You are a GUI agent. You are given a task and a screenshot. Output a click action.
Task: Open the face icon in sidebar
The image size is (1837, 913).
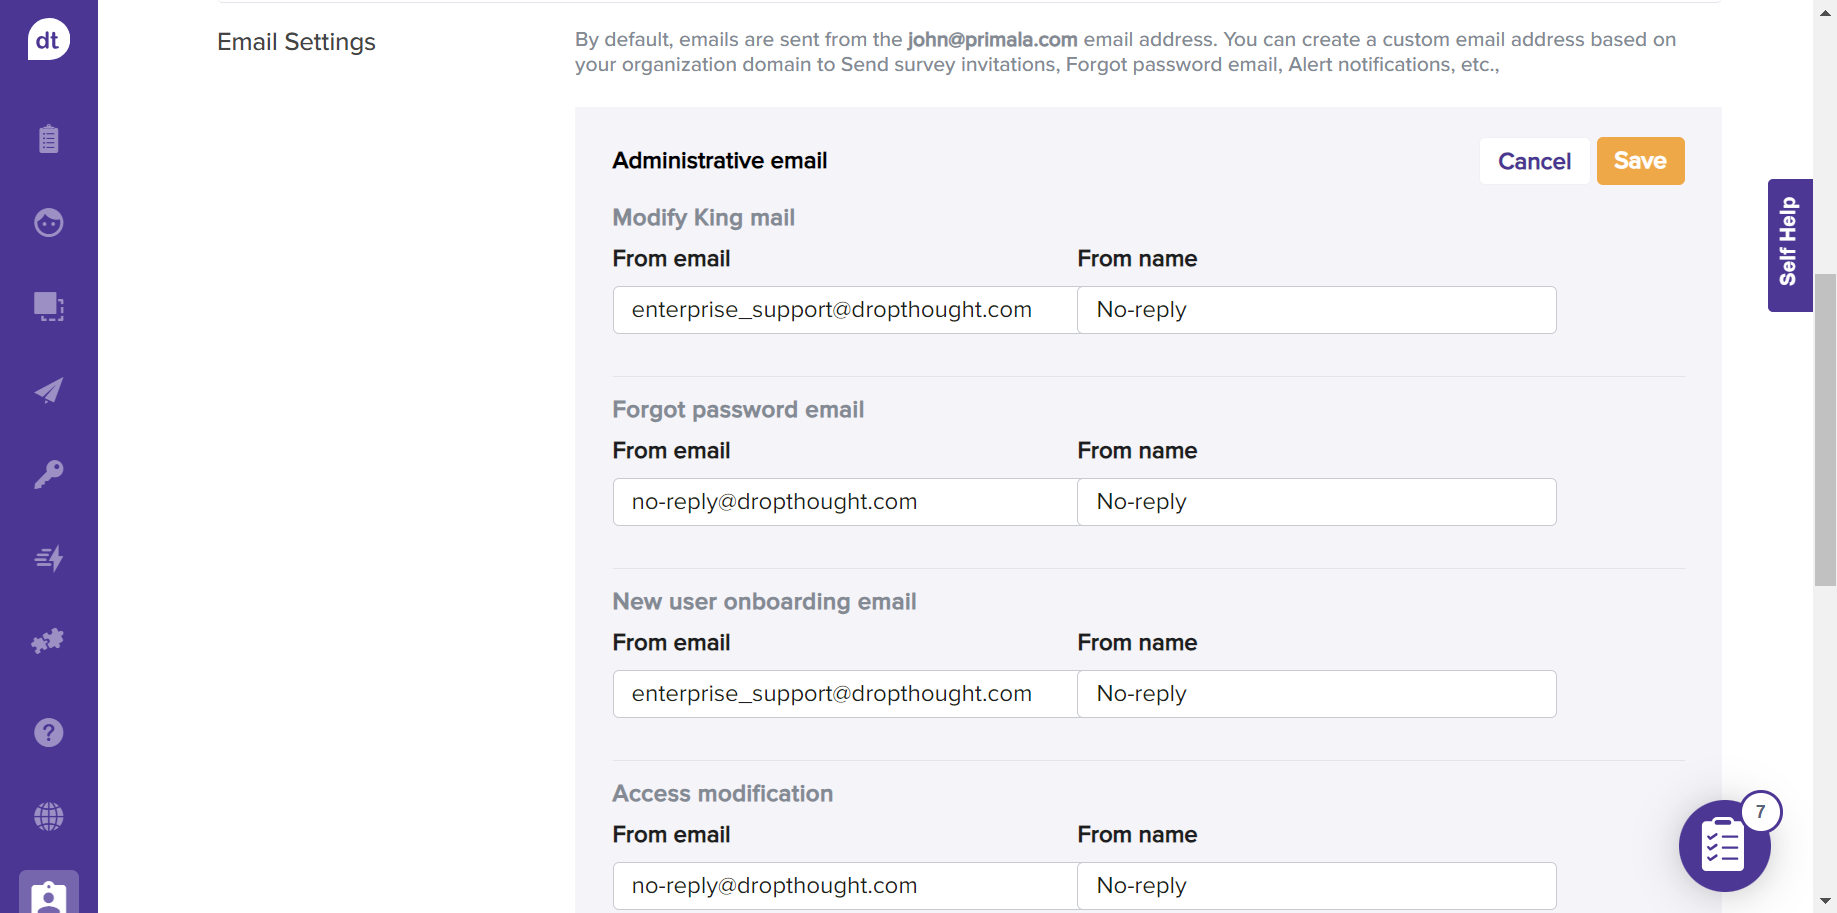[x=48, y=222]
